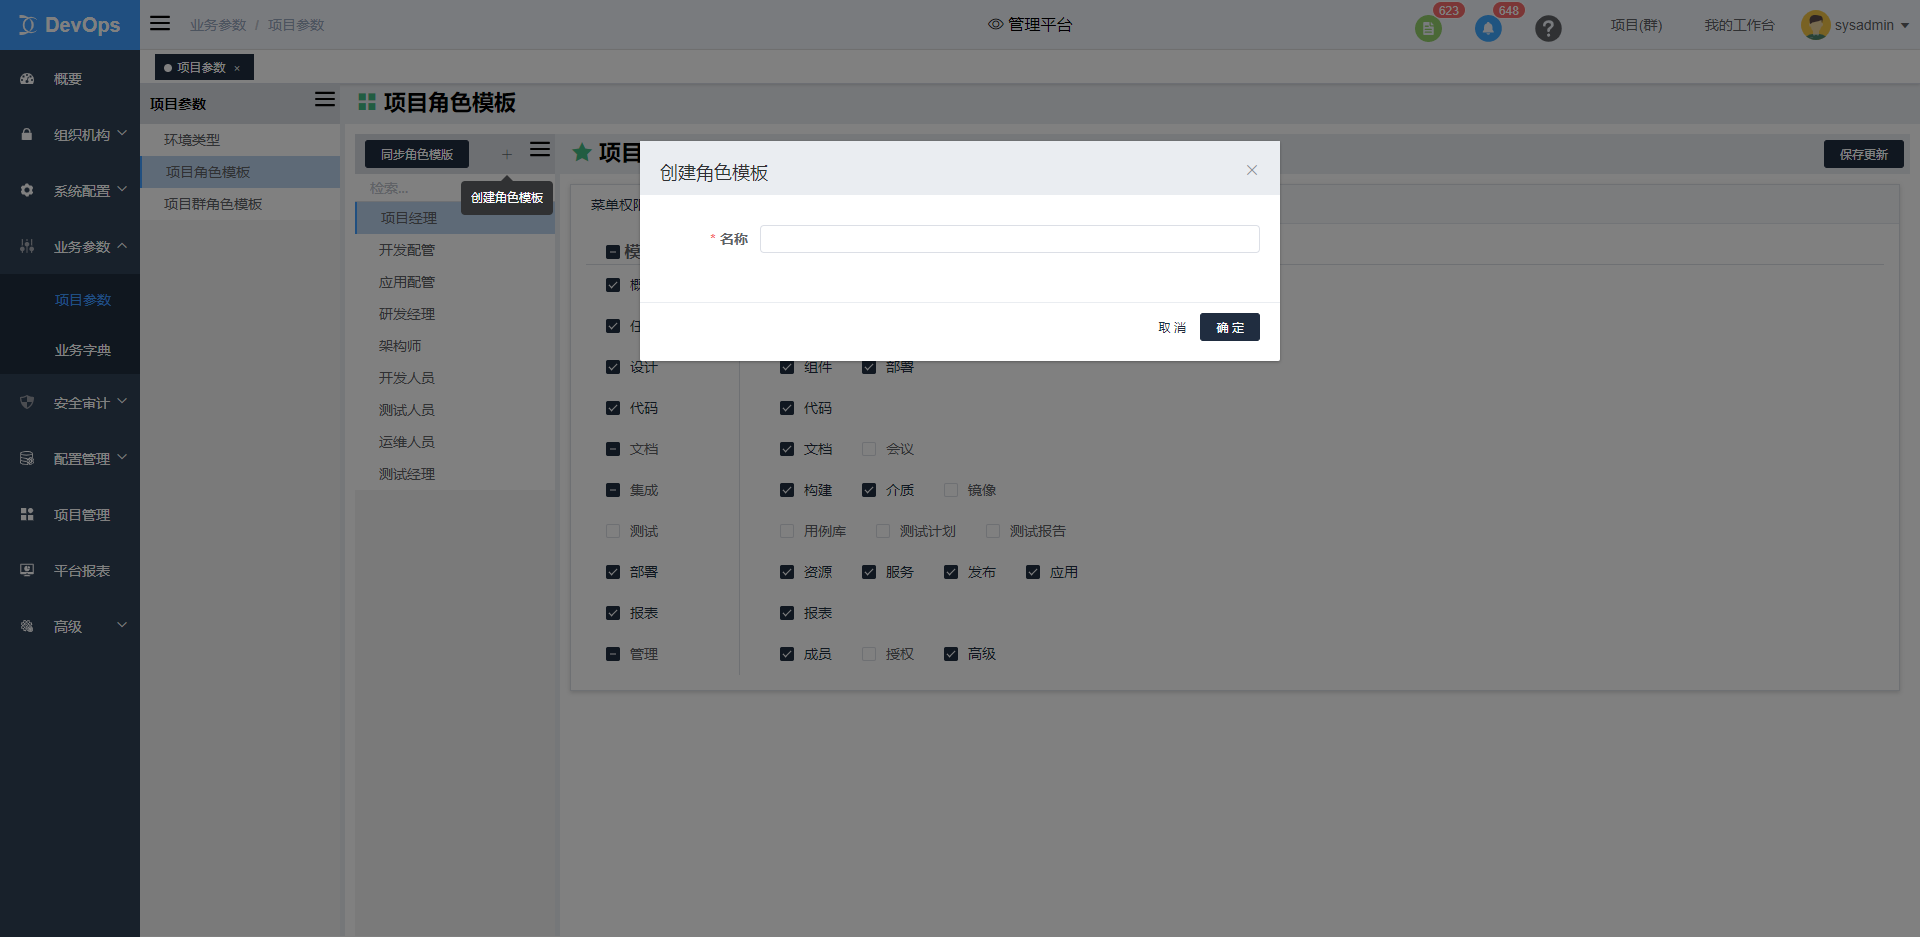Click the grid icon for 项目管理
Image resolution: width=1920 pixels, height=937 pixels.
coord(27,515)
